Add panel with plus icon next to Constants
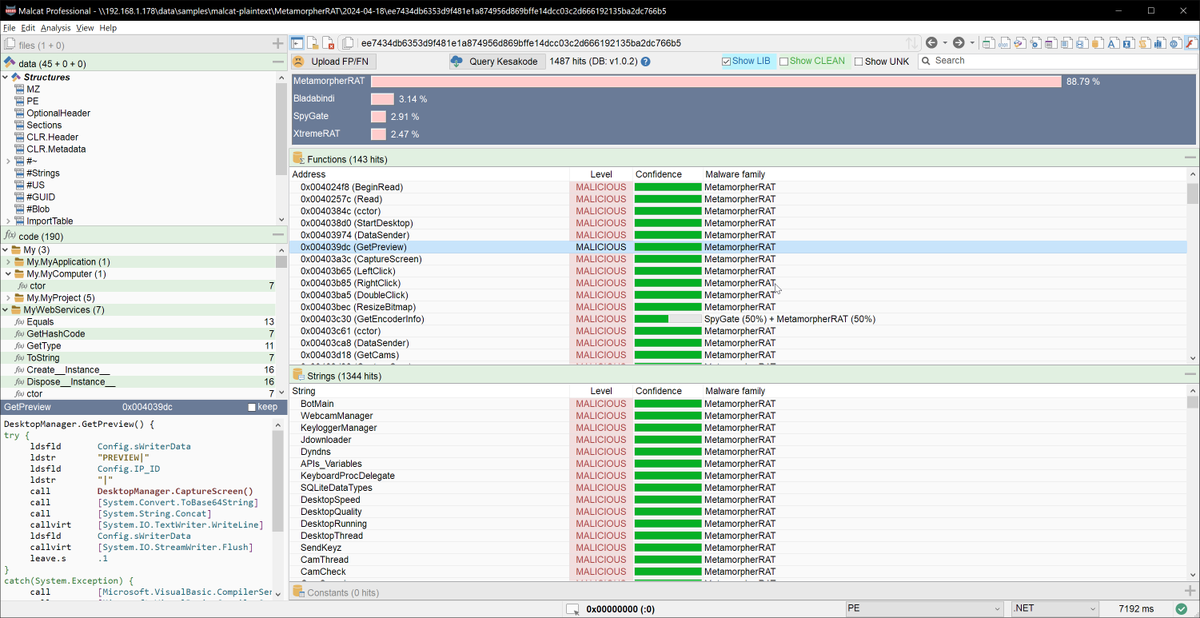Image resolution: width=1200 pixels, height=618 pixels. pyautogui.click(x=1190, y=592)
